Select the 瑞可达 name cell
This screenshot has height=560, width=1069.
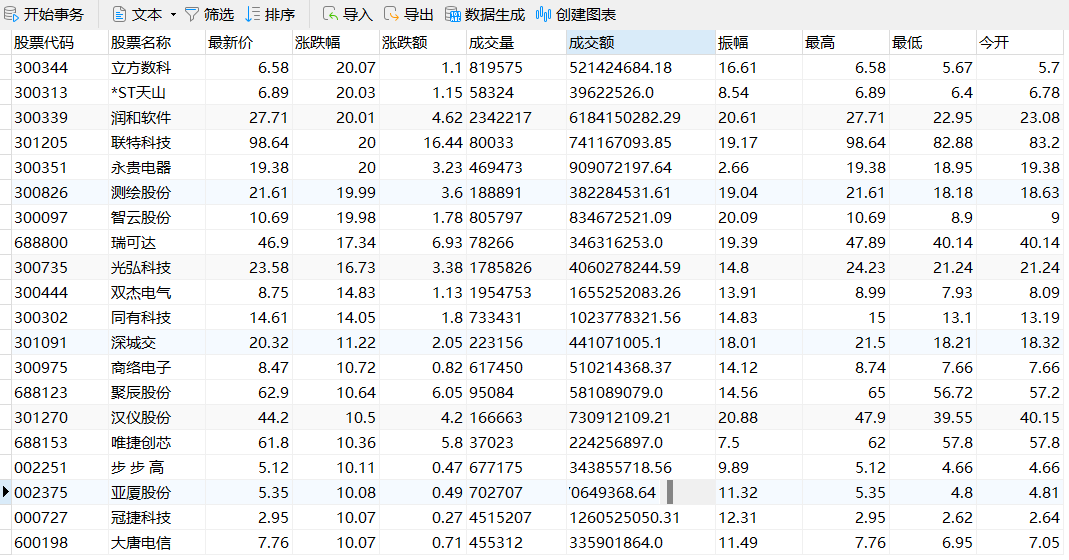tap(157, 243)
